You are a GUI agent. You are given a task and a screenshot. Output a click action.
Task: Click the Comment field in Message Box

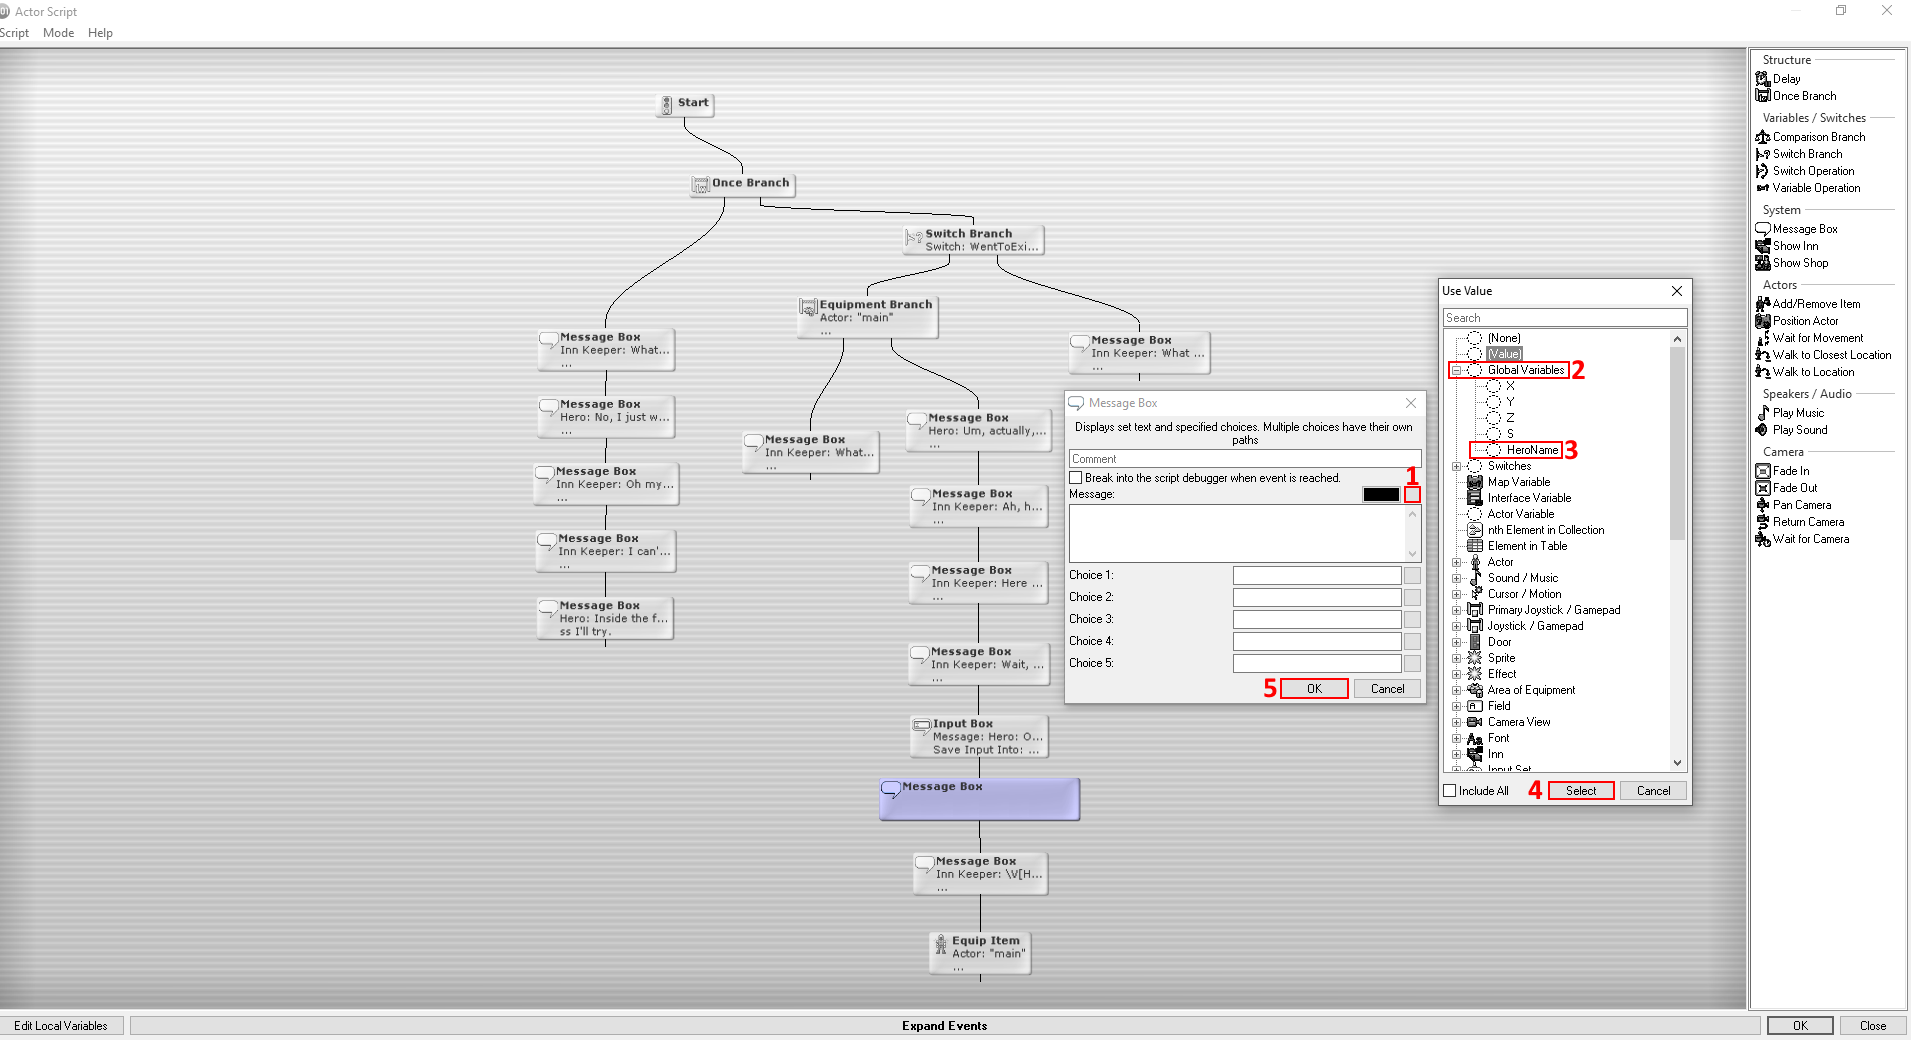coord(1245,459)
